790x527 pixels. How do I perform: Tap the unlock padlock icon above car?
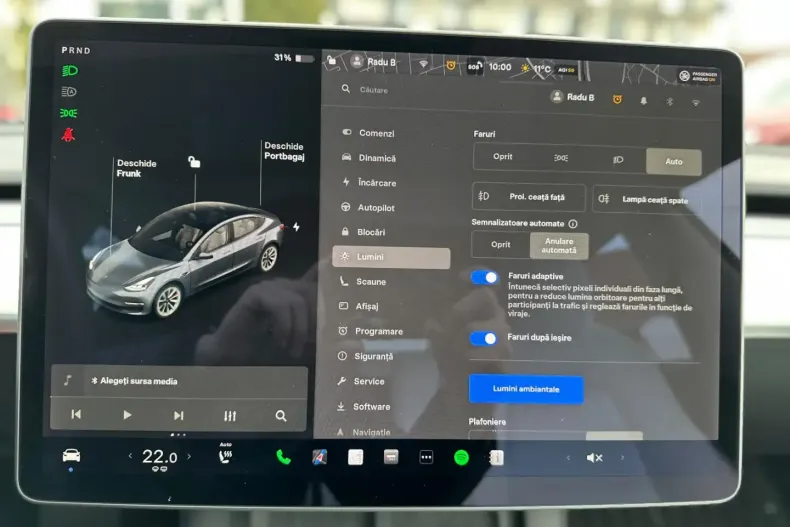click(194, 161)
